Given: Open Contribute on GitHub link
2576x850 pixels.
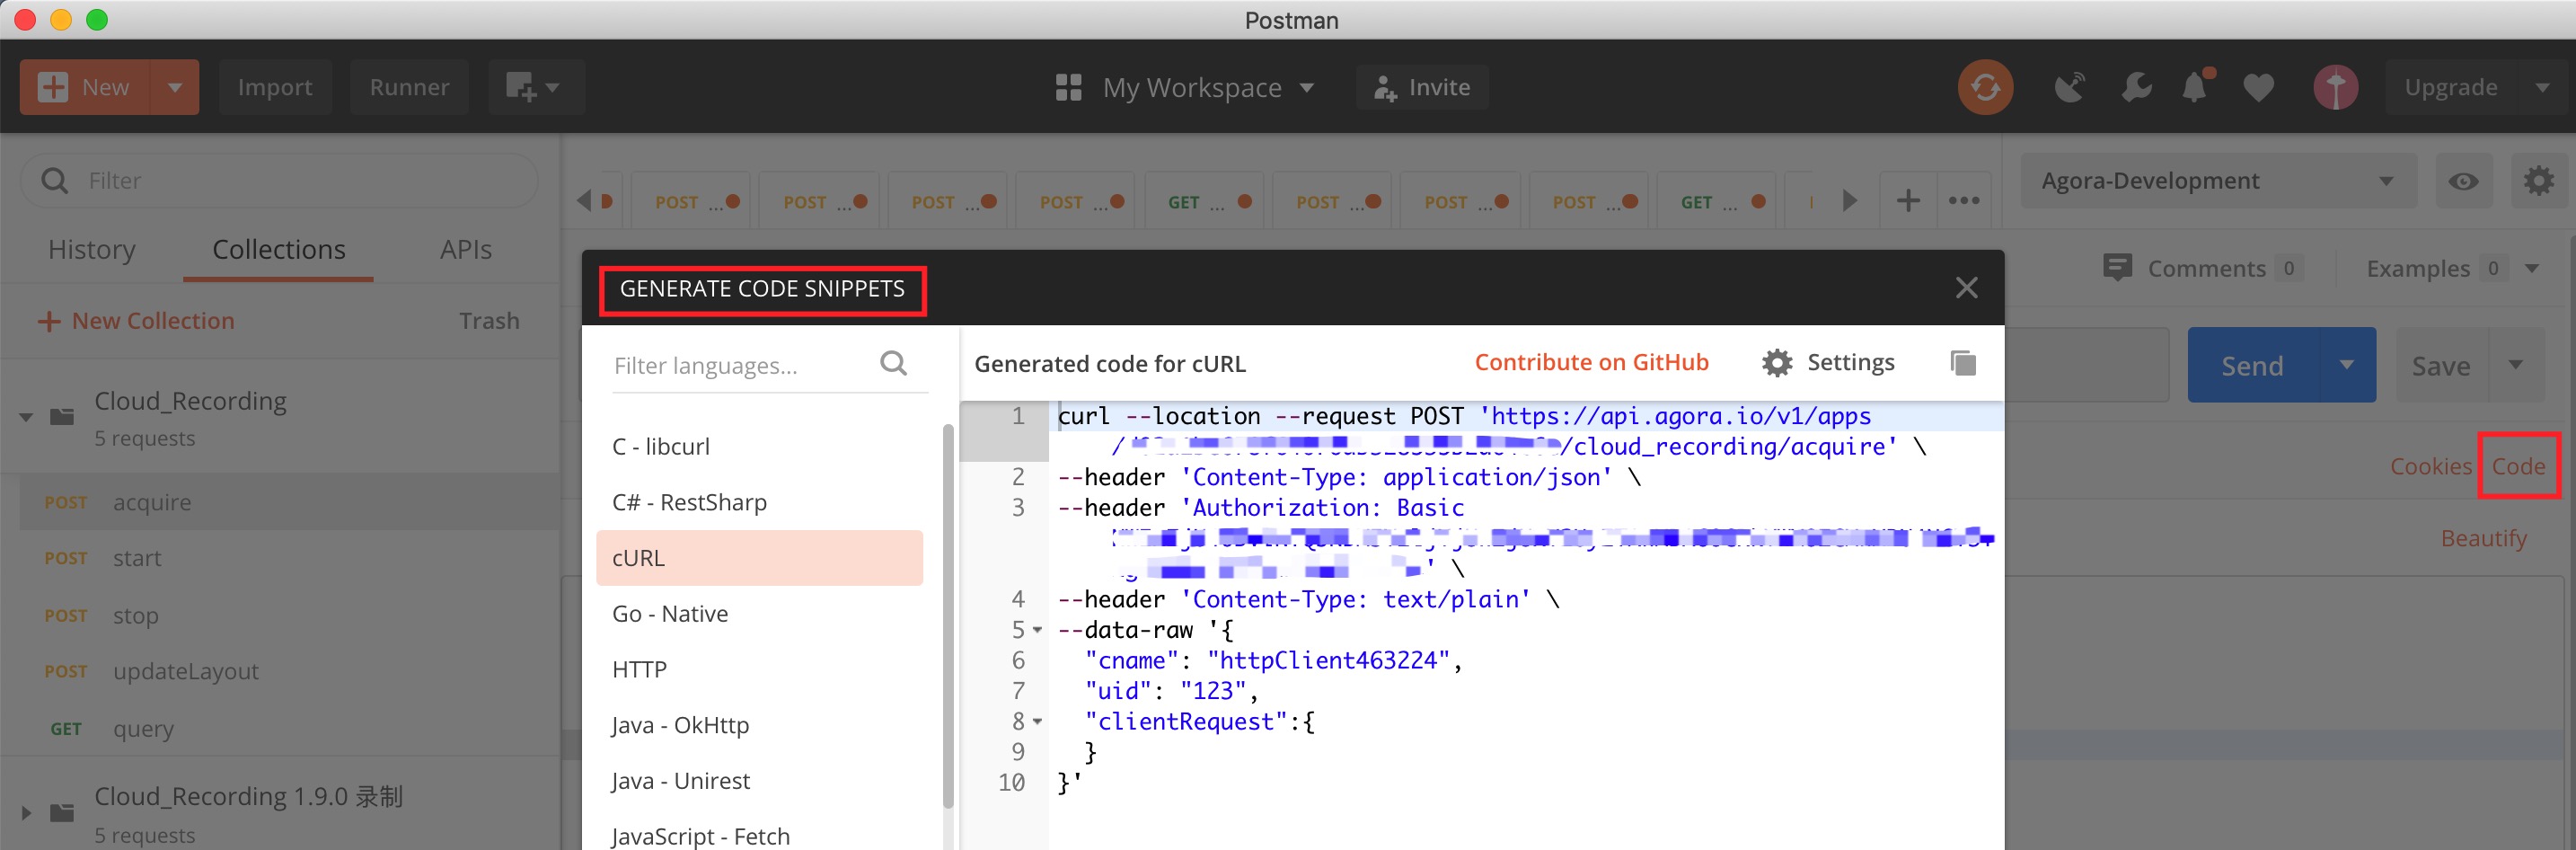Looking at the screenshot, I should (1591, 362).
